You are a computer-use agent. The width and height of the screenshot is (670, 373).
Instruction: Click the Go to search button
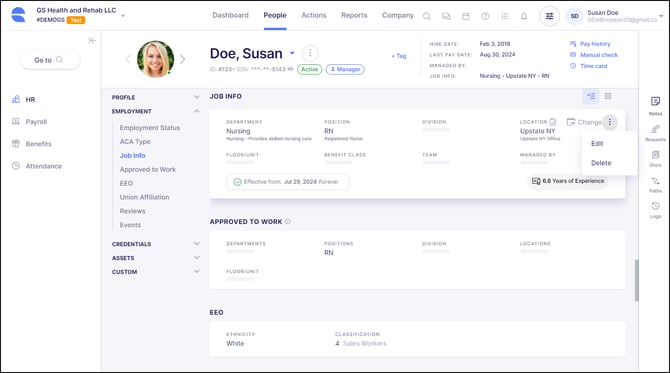[50, 60]
